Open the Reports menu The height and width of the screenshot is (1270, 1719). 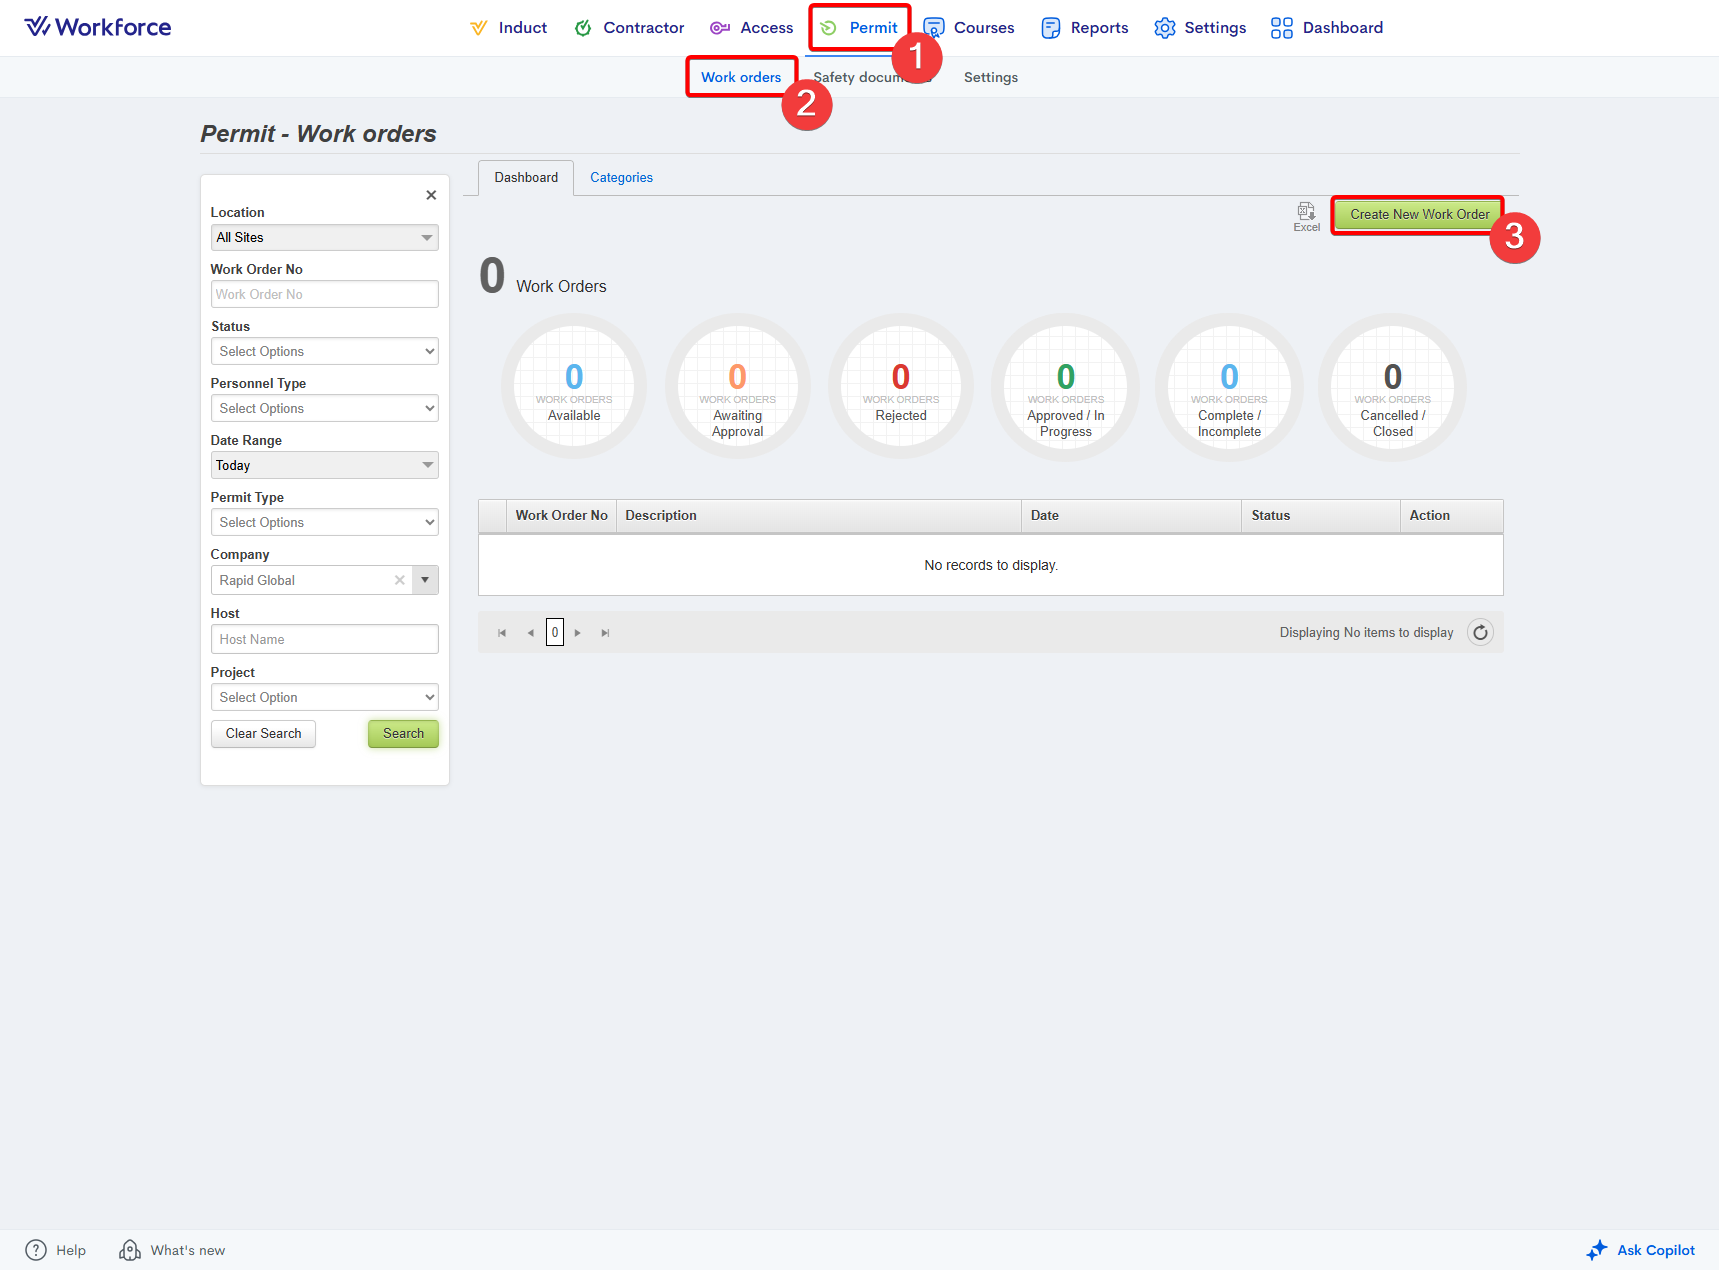1085,28
